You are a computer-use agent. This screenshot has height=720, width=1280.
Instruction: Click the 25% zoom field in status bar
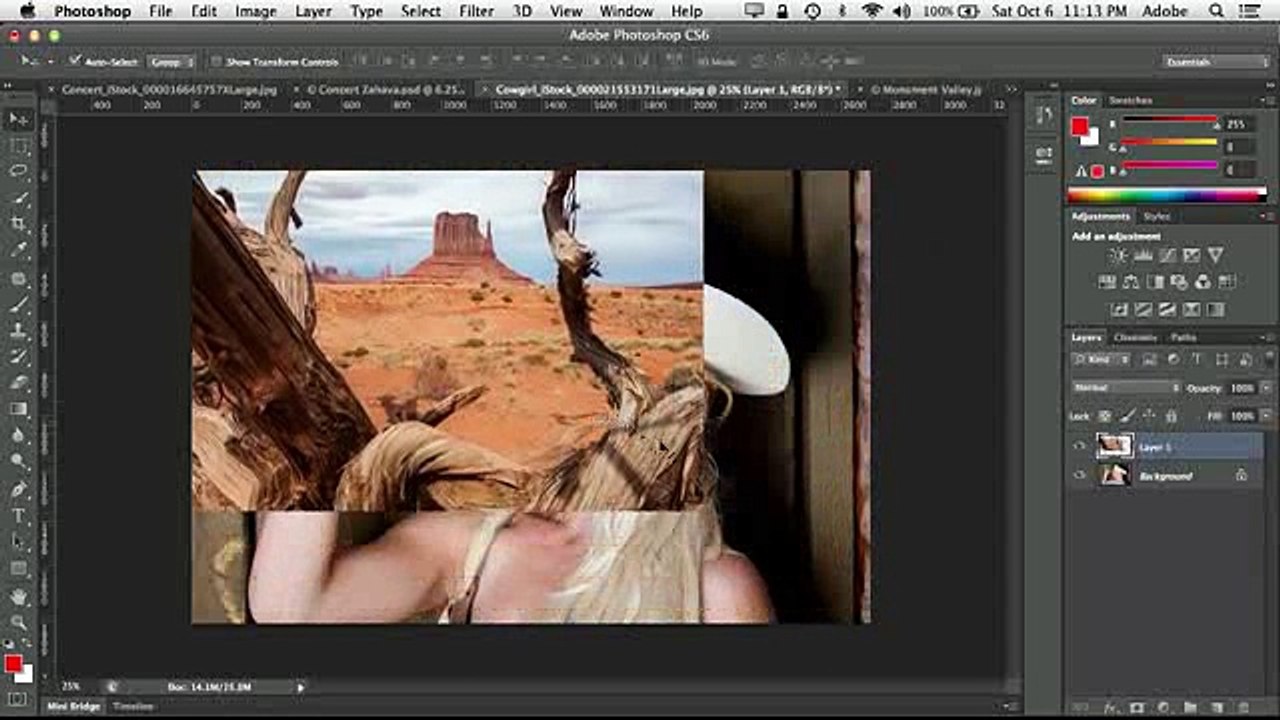pyautogui.click(x=72, y=687)
